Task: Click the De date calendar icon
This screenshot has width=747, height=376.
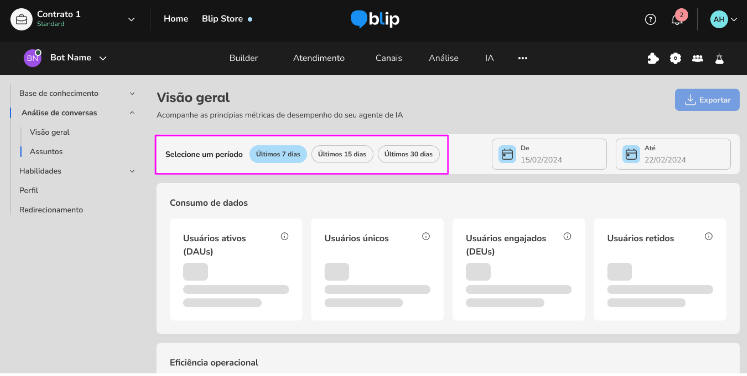Action: (x=507, y=154)
